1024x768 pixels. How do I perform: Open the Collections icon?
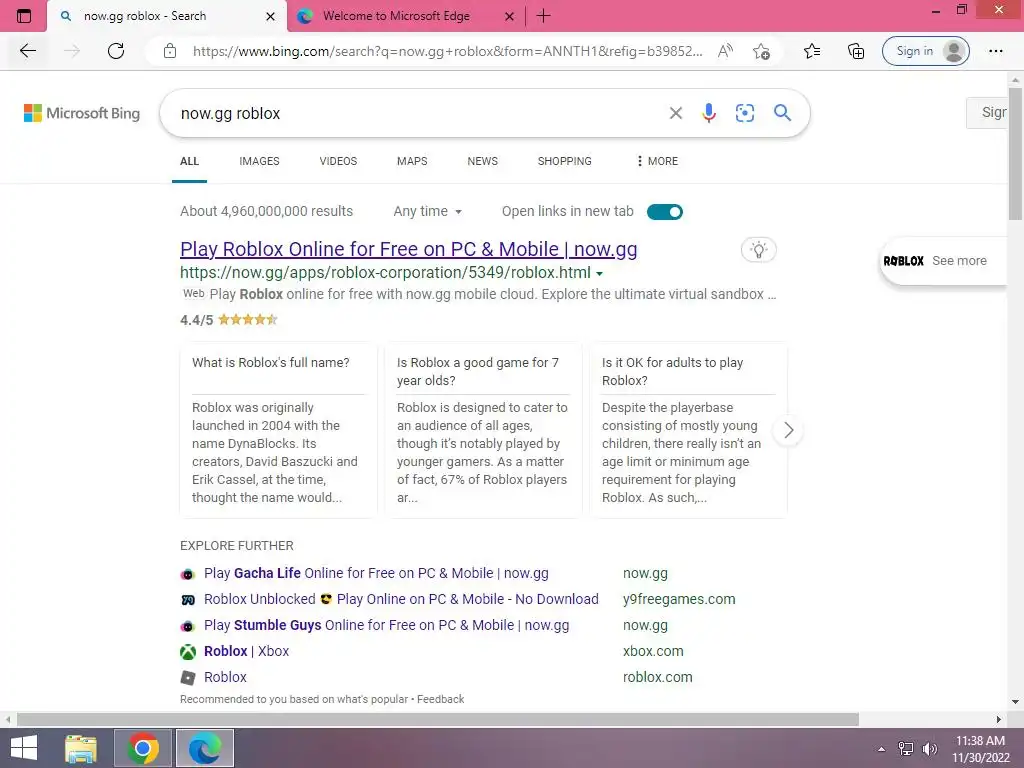856,51
